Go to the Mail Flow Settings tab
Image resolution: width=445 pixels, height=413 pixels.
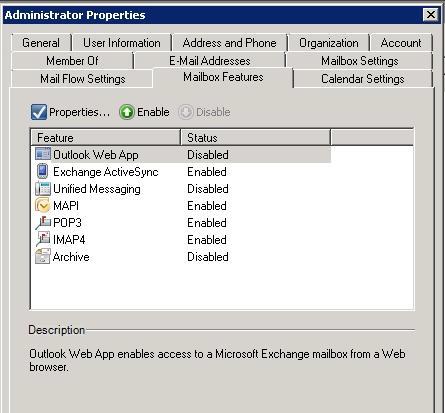click(83, 79)
